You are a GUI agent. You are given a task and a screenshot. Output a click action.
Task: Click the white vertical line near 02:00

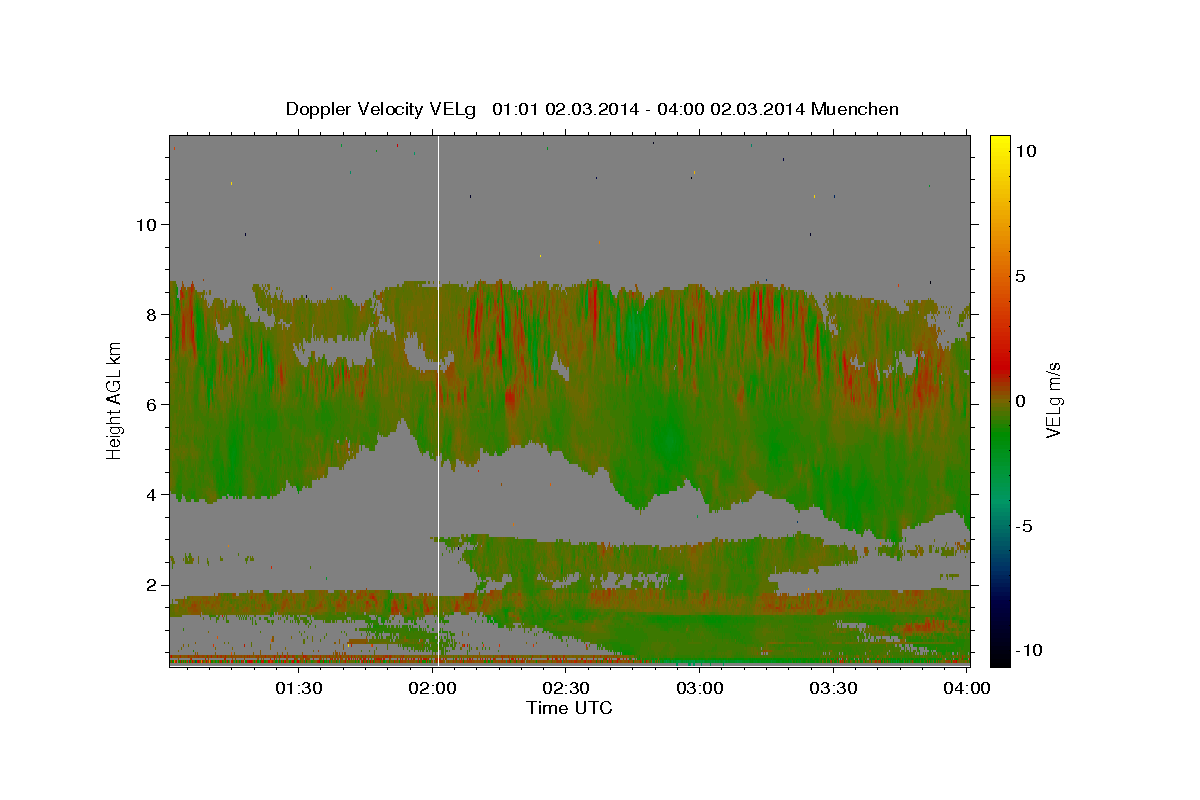pos(439,400)
